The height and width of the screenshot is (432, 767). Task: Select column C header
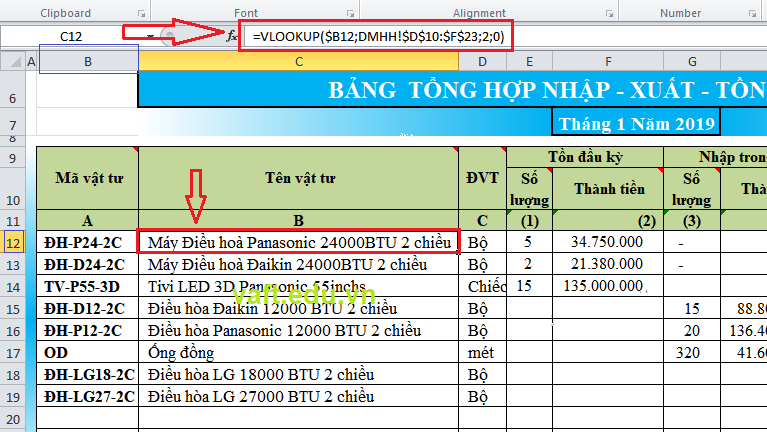click(x=299, y=62)
